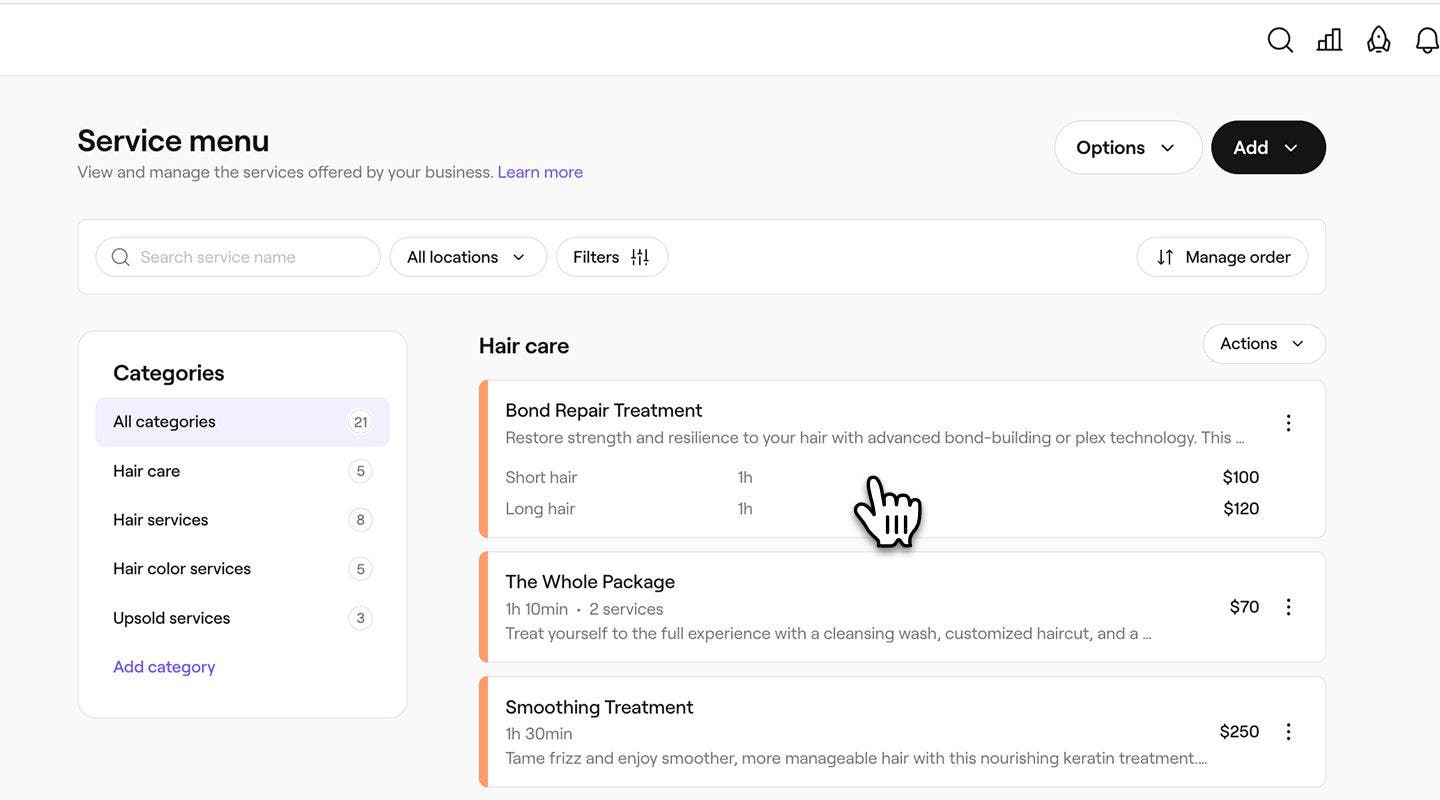Choose Hair color services category
Screen dimensions: 1440x800
[x=182, y=569]
